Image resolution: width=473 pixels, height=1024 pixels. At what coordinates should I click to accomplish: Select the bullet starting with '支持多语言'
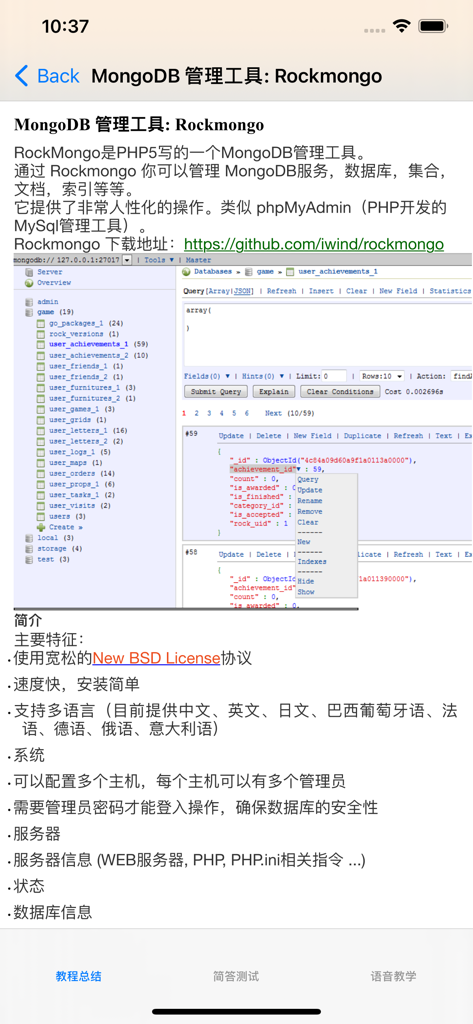coord(236,719)
